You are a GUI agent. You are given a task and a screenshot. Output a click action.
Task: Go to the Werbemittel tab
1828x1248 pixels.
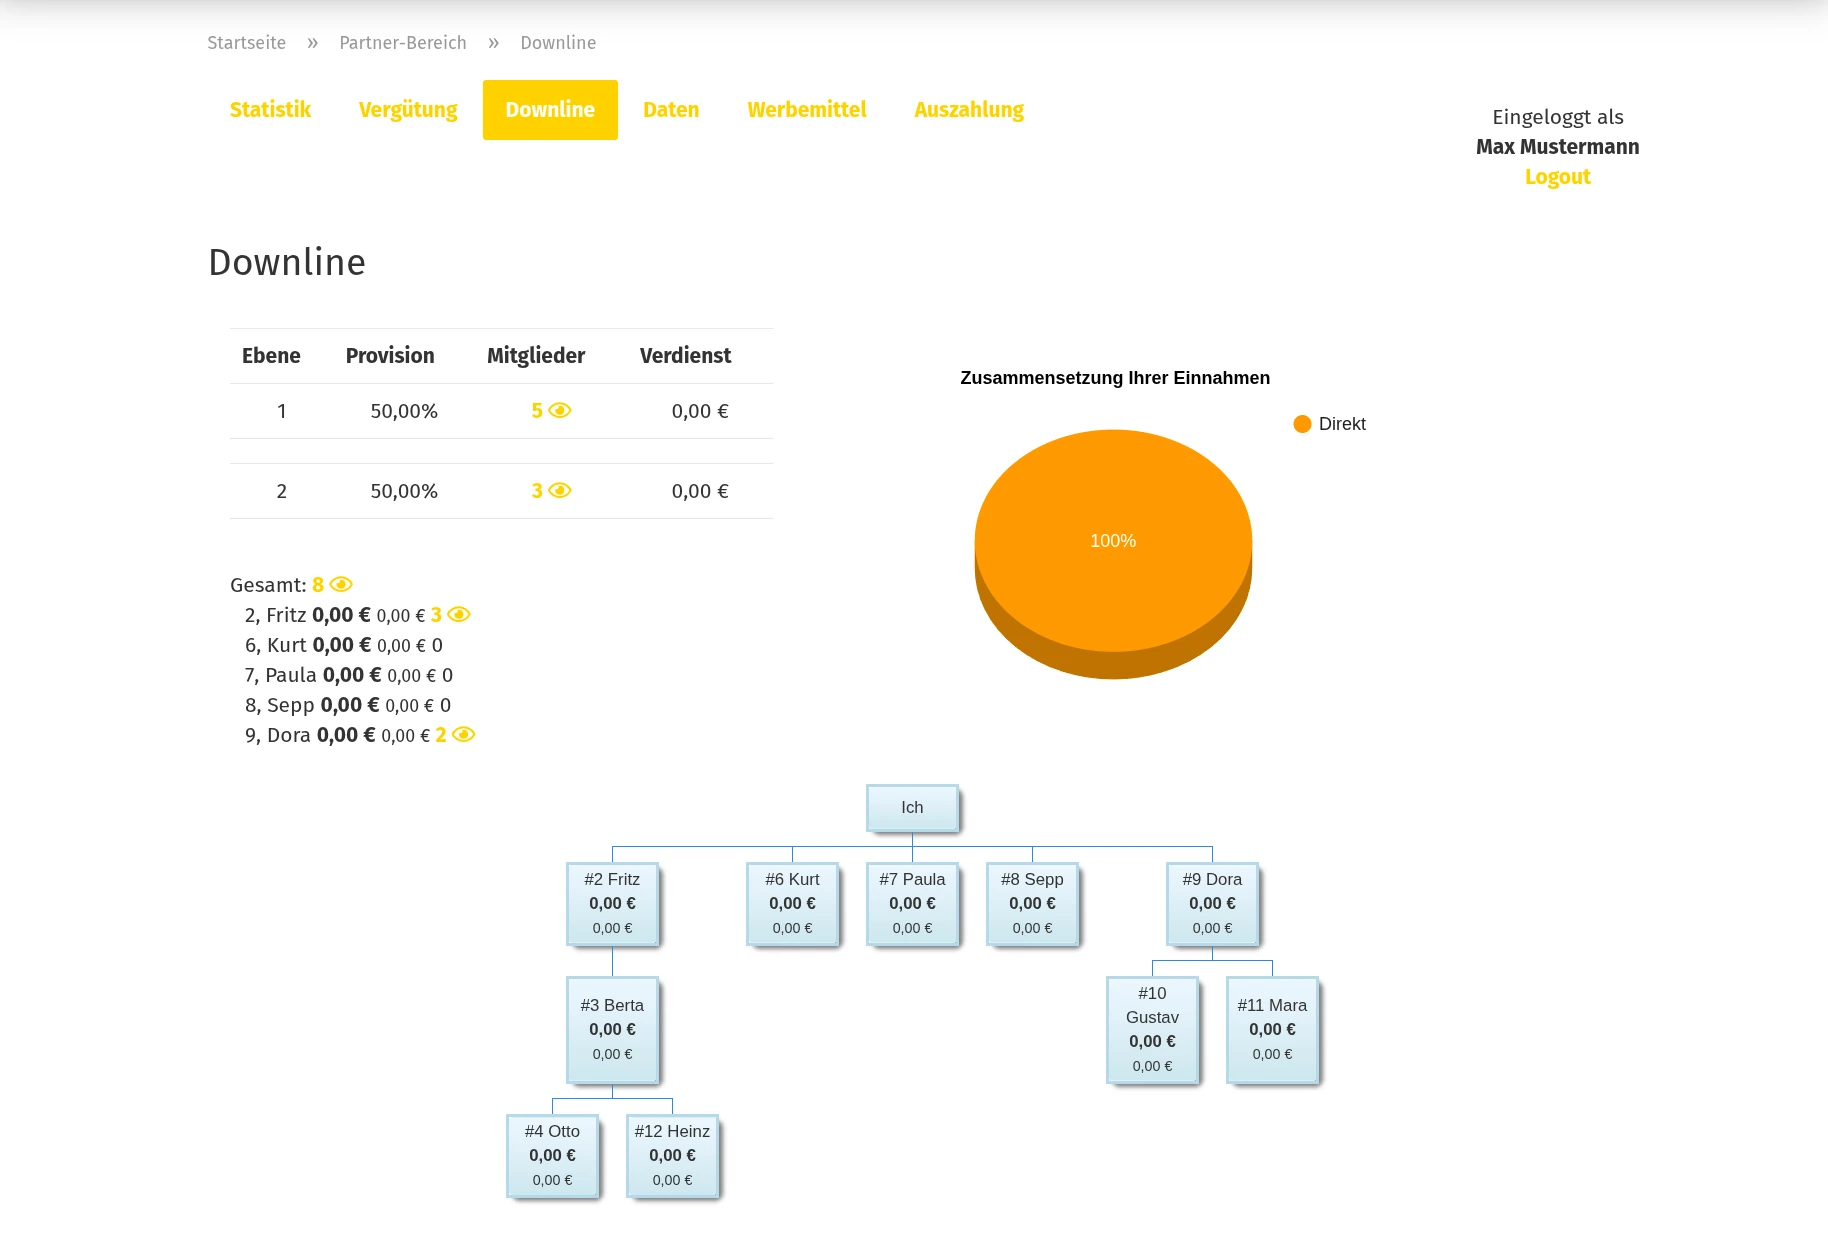pyautogui.click(x=807, y=110)
